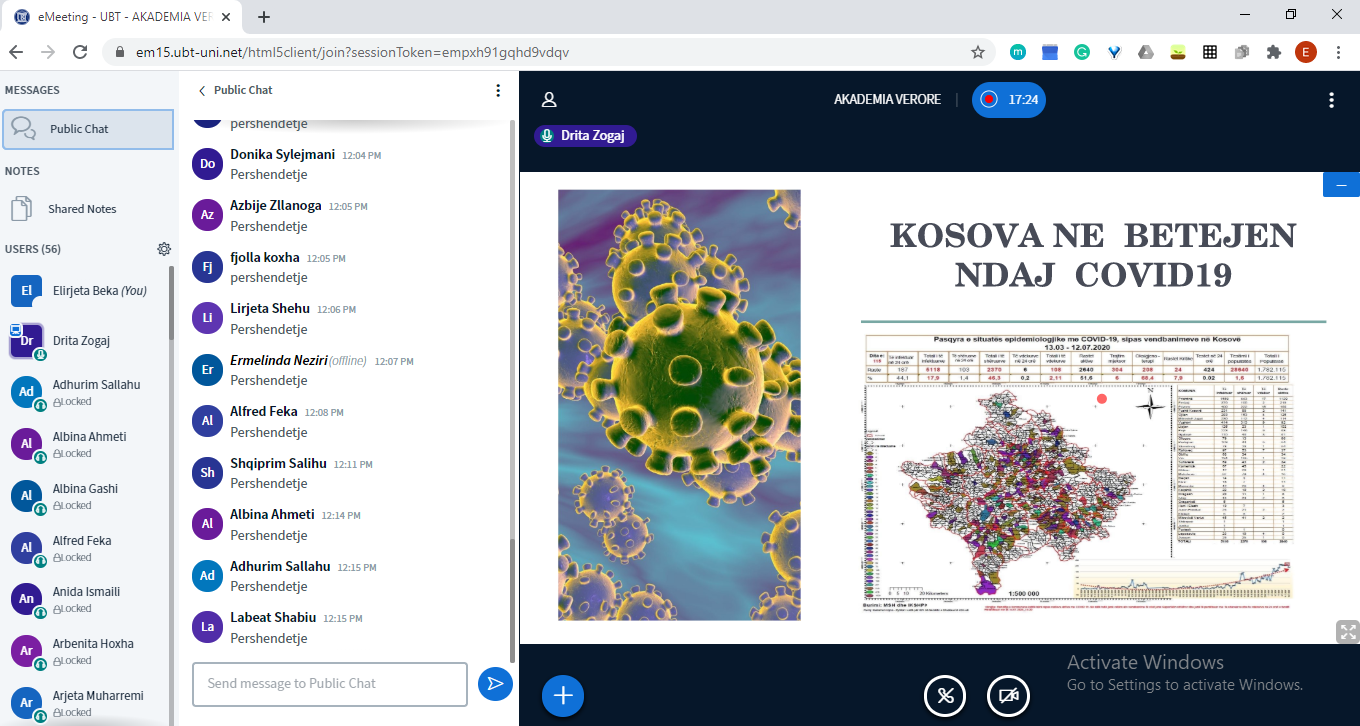Click the blue send message arrow button
The width and height of the screenshot is (1360, 726).
pos(494,684)
